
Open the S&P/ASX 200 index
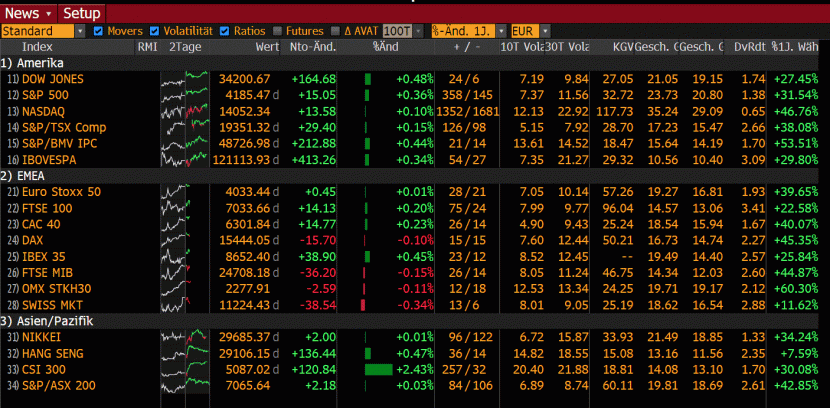pyautogui.click(x=59, y=386)
